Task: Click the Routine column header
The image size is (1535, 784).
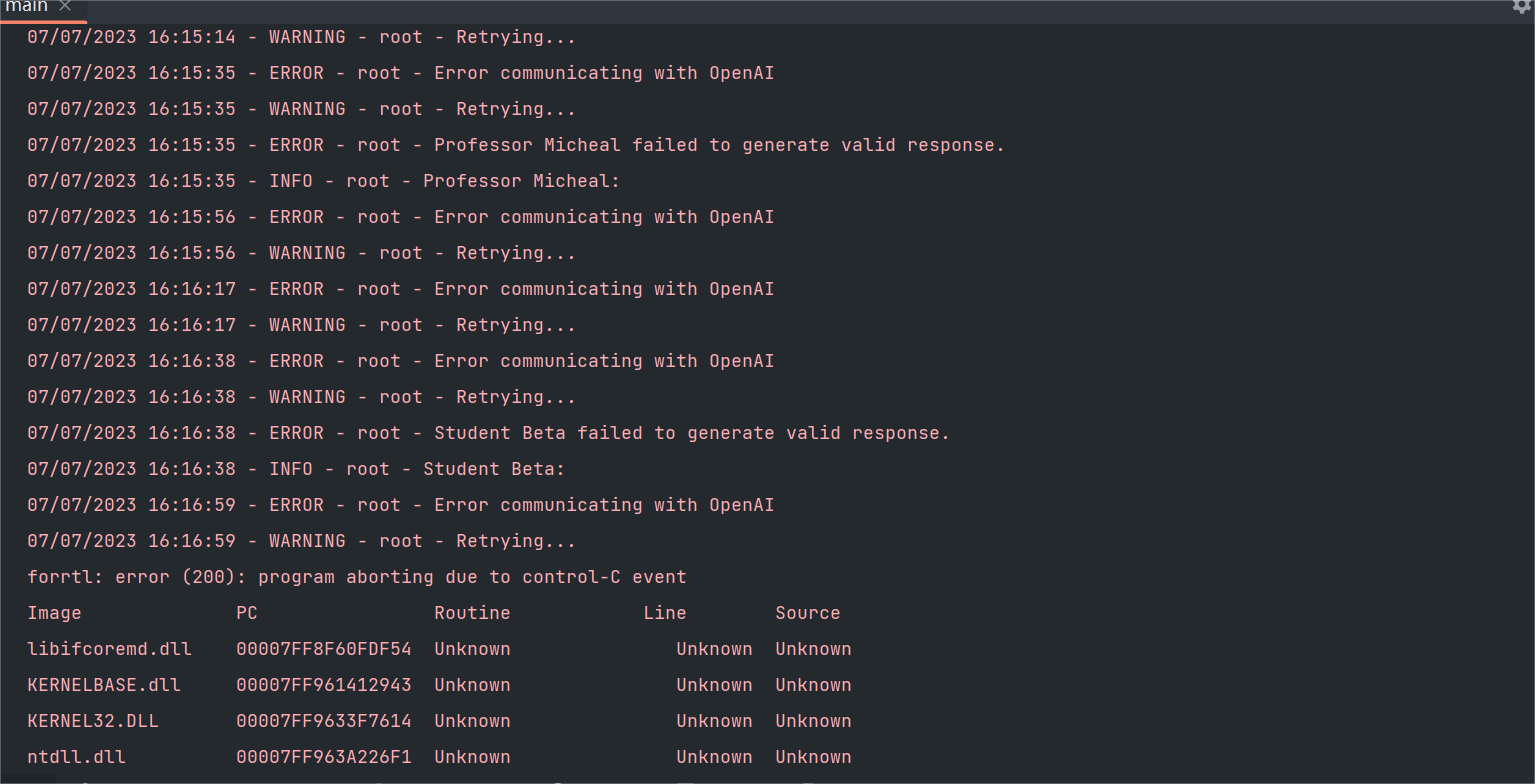Action: (472, 612)
